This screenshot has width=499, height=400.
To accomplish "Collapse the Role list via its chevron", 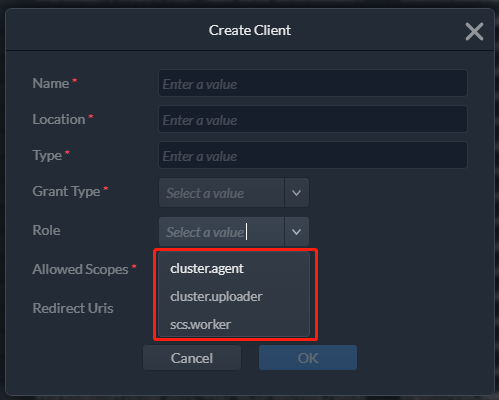I will pos(296,232).
